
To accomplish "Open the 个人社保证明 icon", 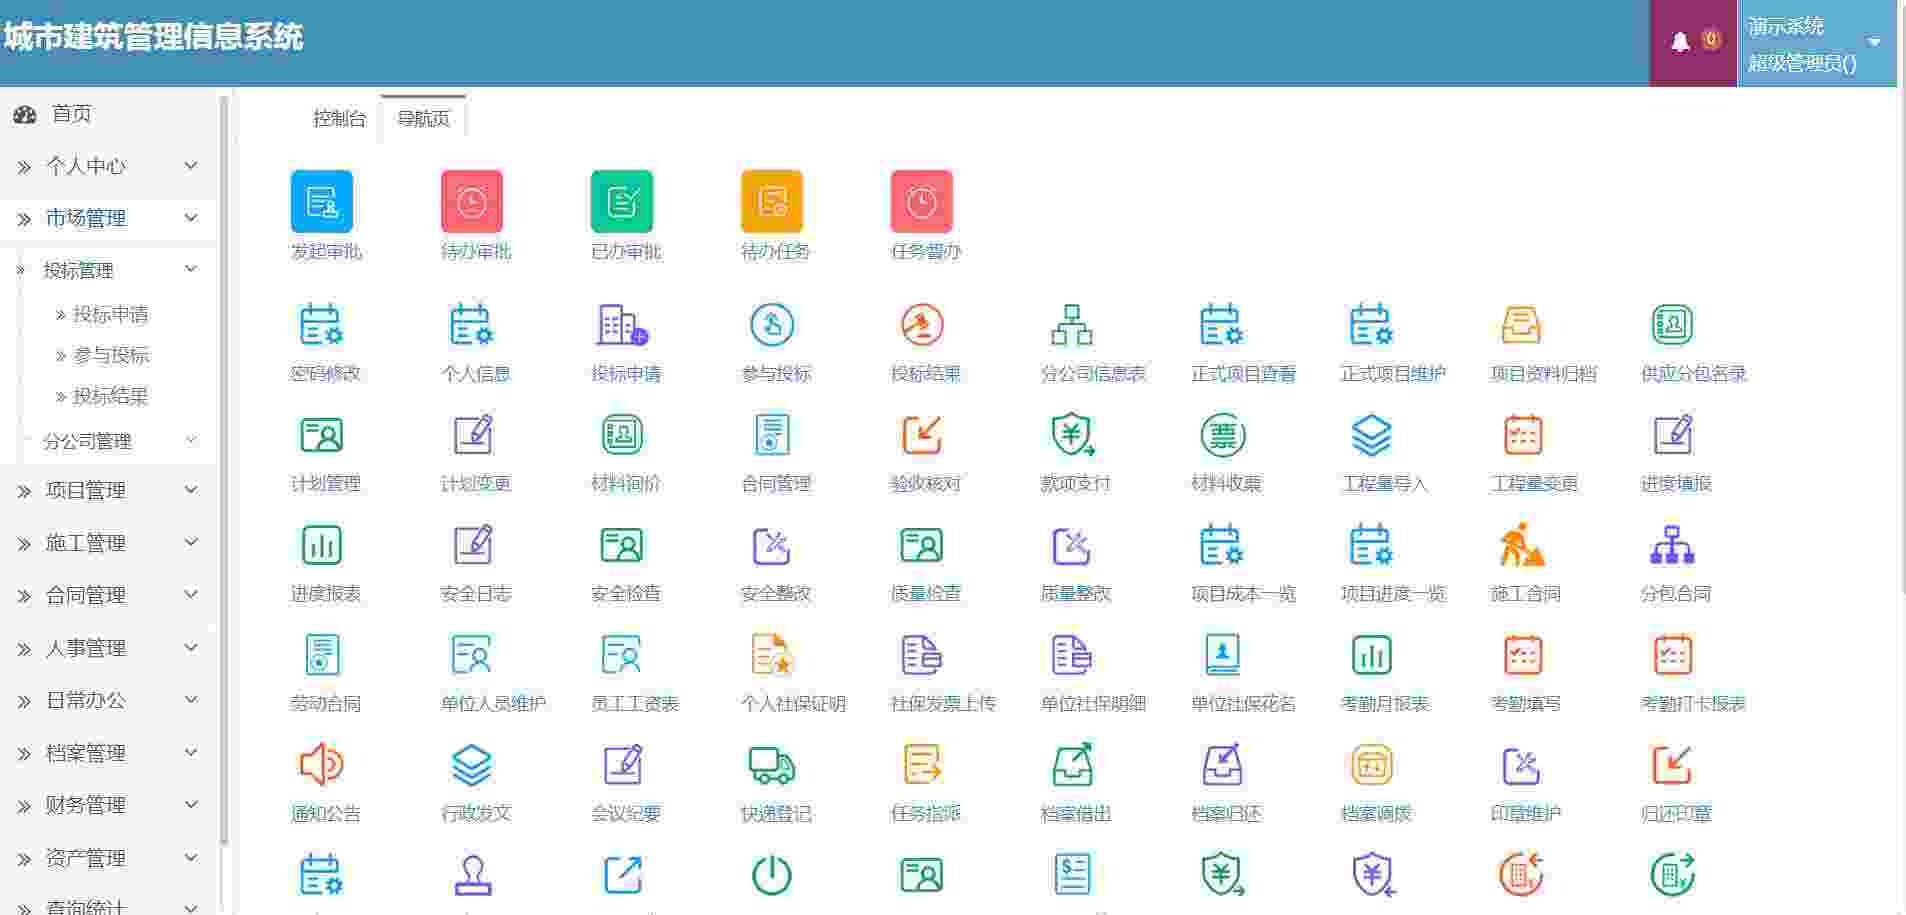I will (771, 655).
